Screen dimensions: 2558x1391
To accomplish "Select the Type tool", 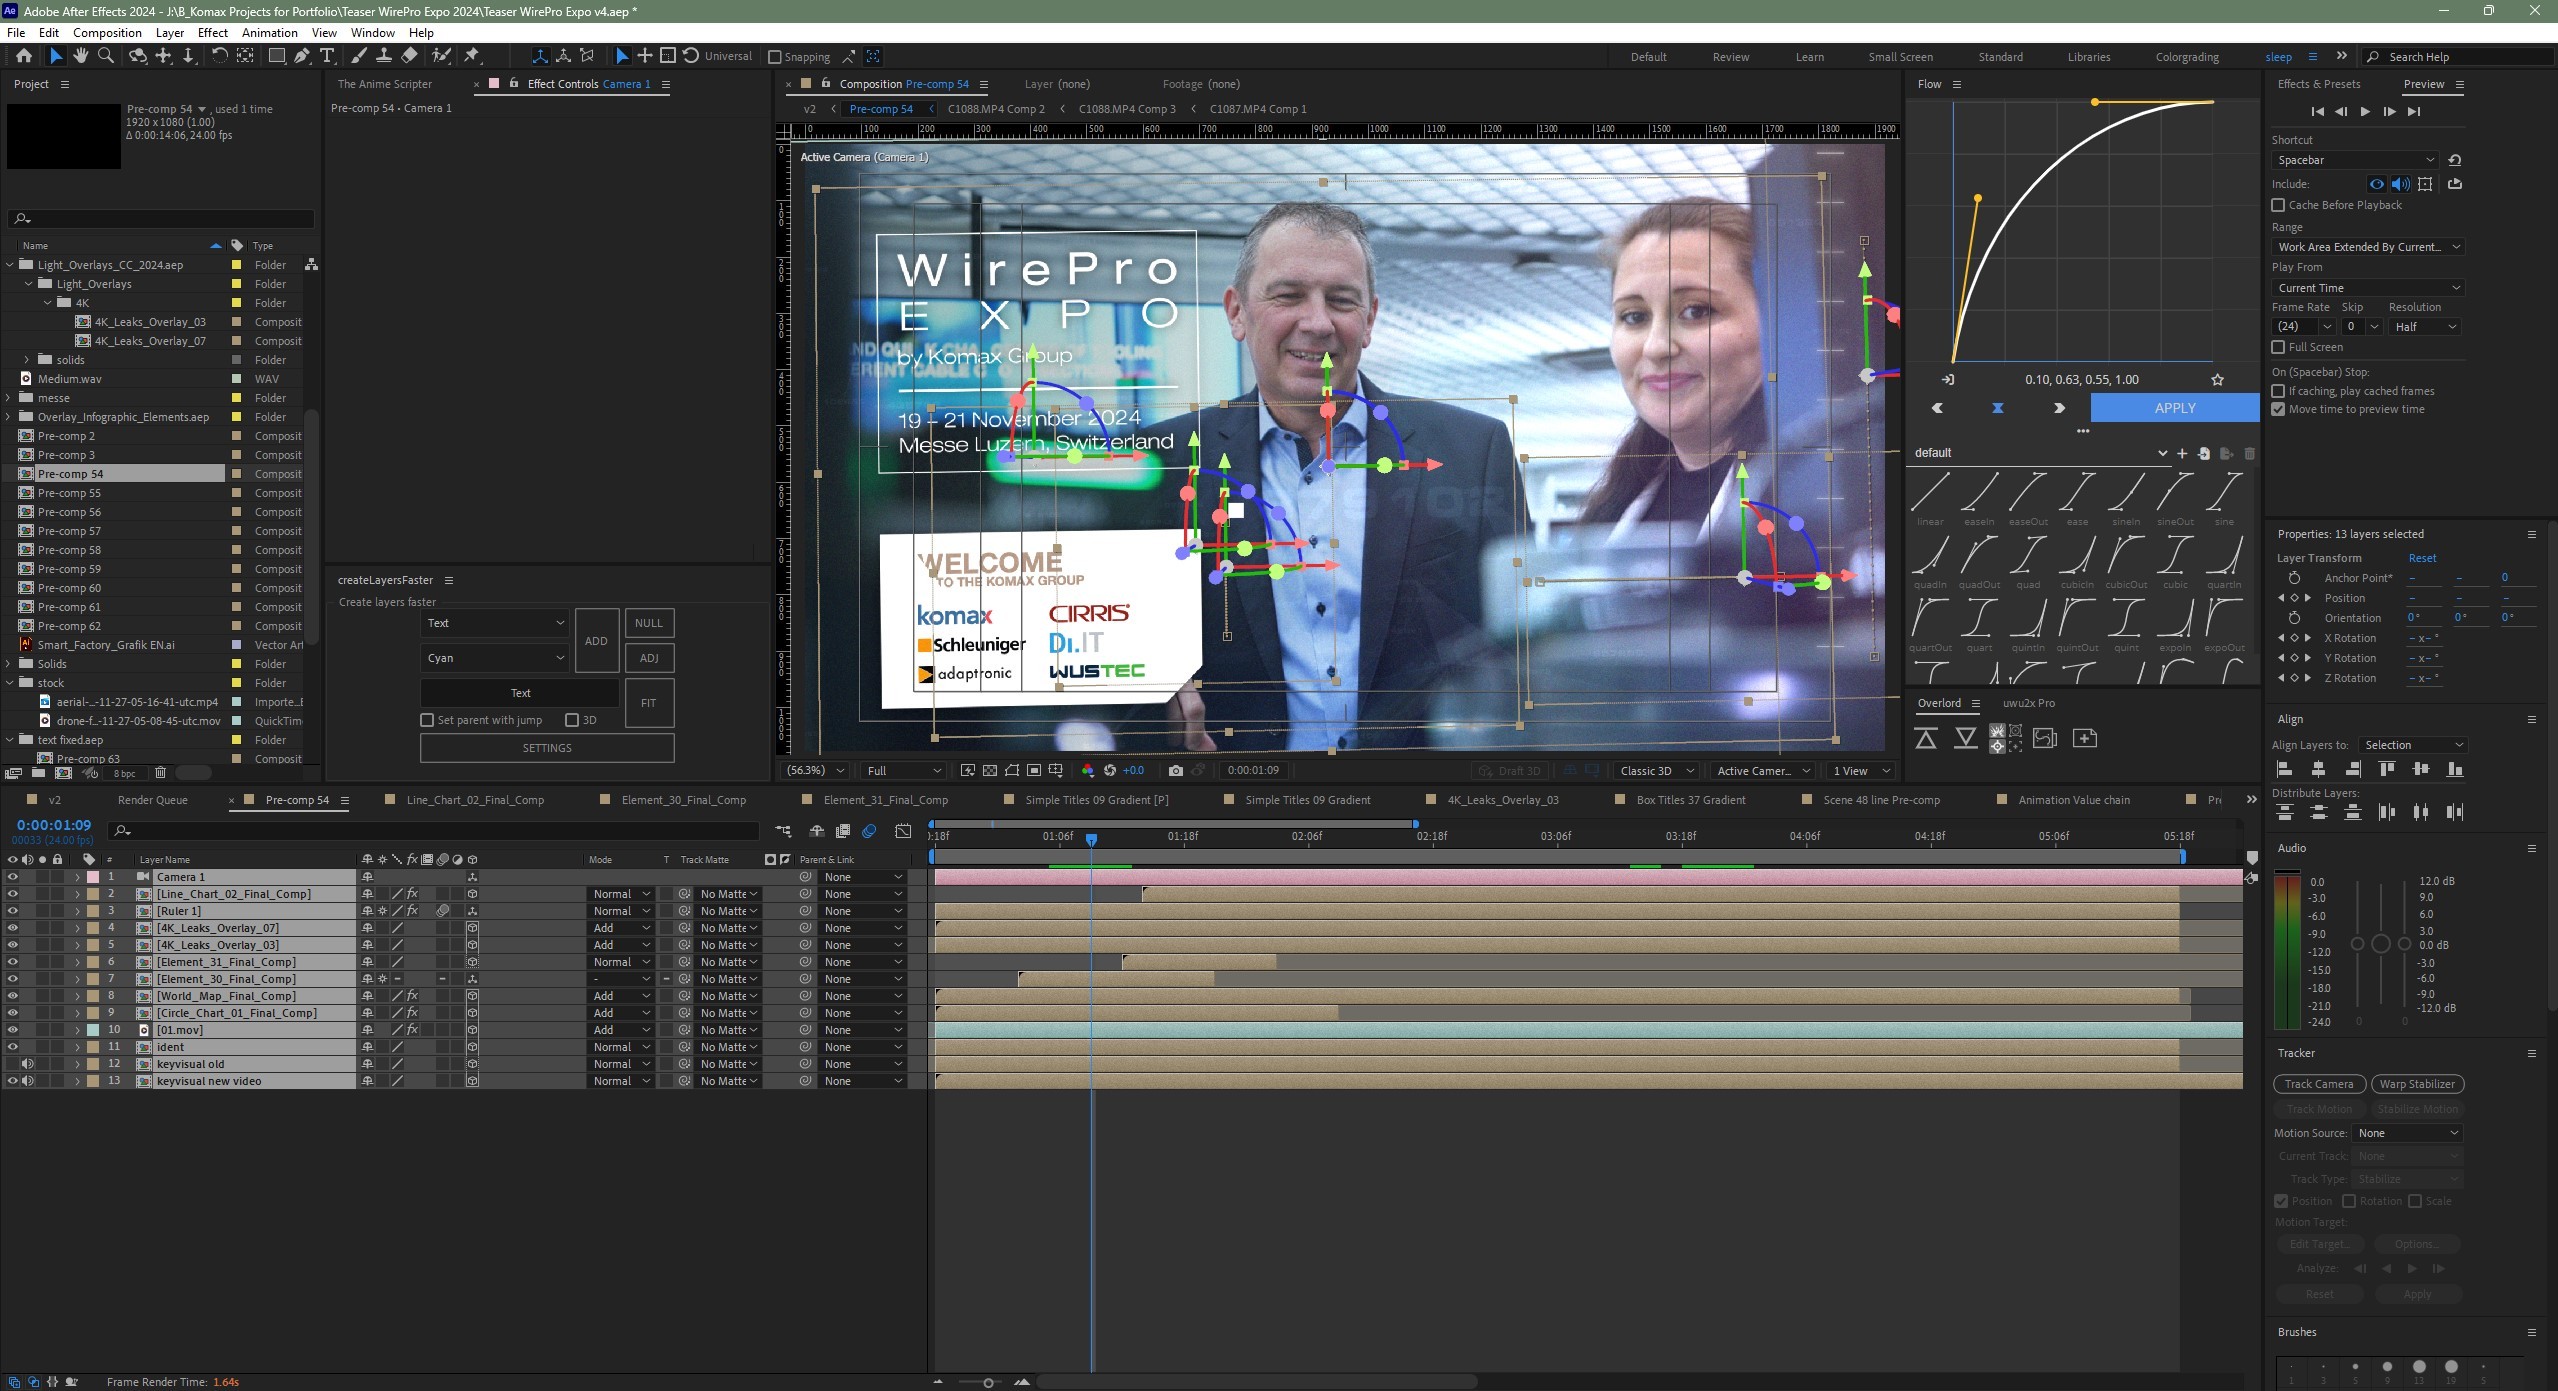I will pyautogui.click(x=327, y=56).
